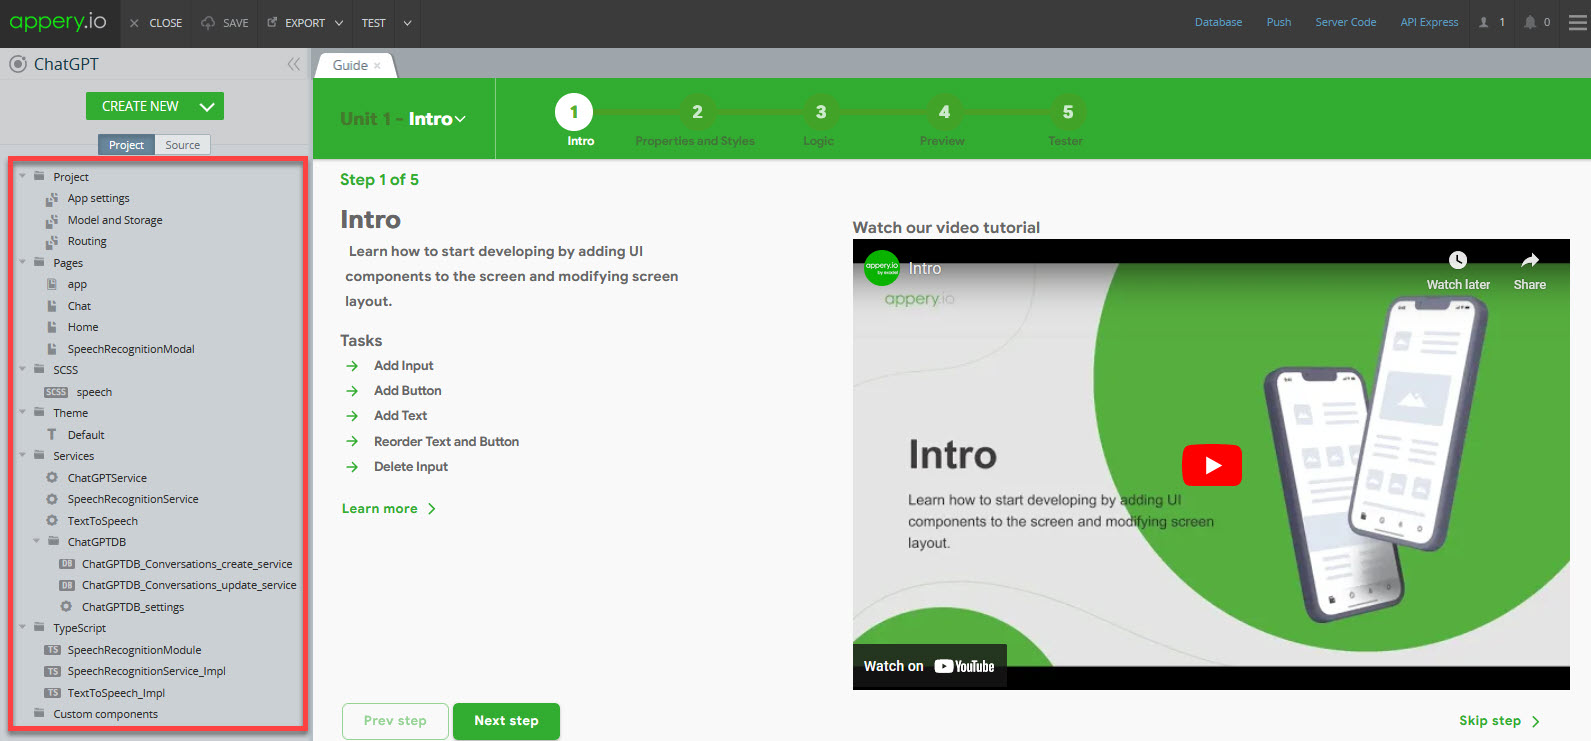1591x741 pixels.
Task: Click the Learn more link
Action: (389, 508)
